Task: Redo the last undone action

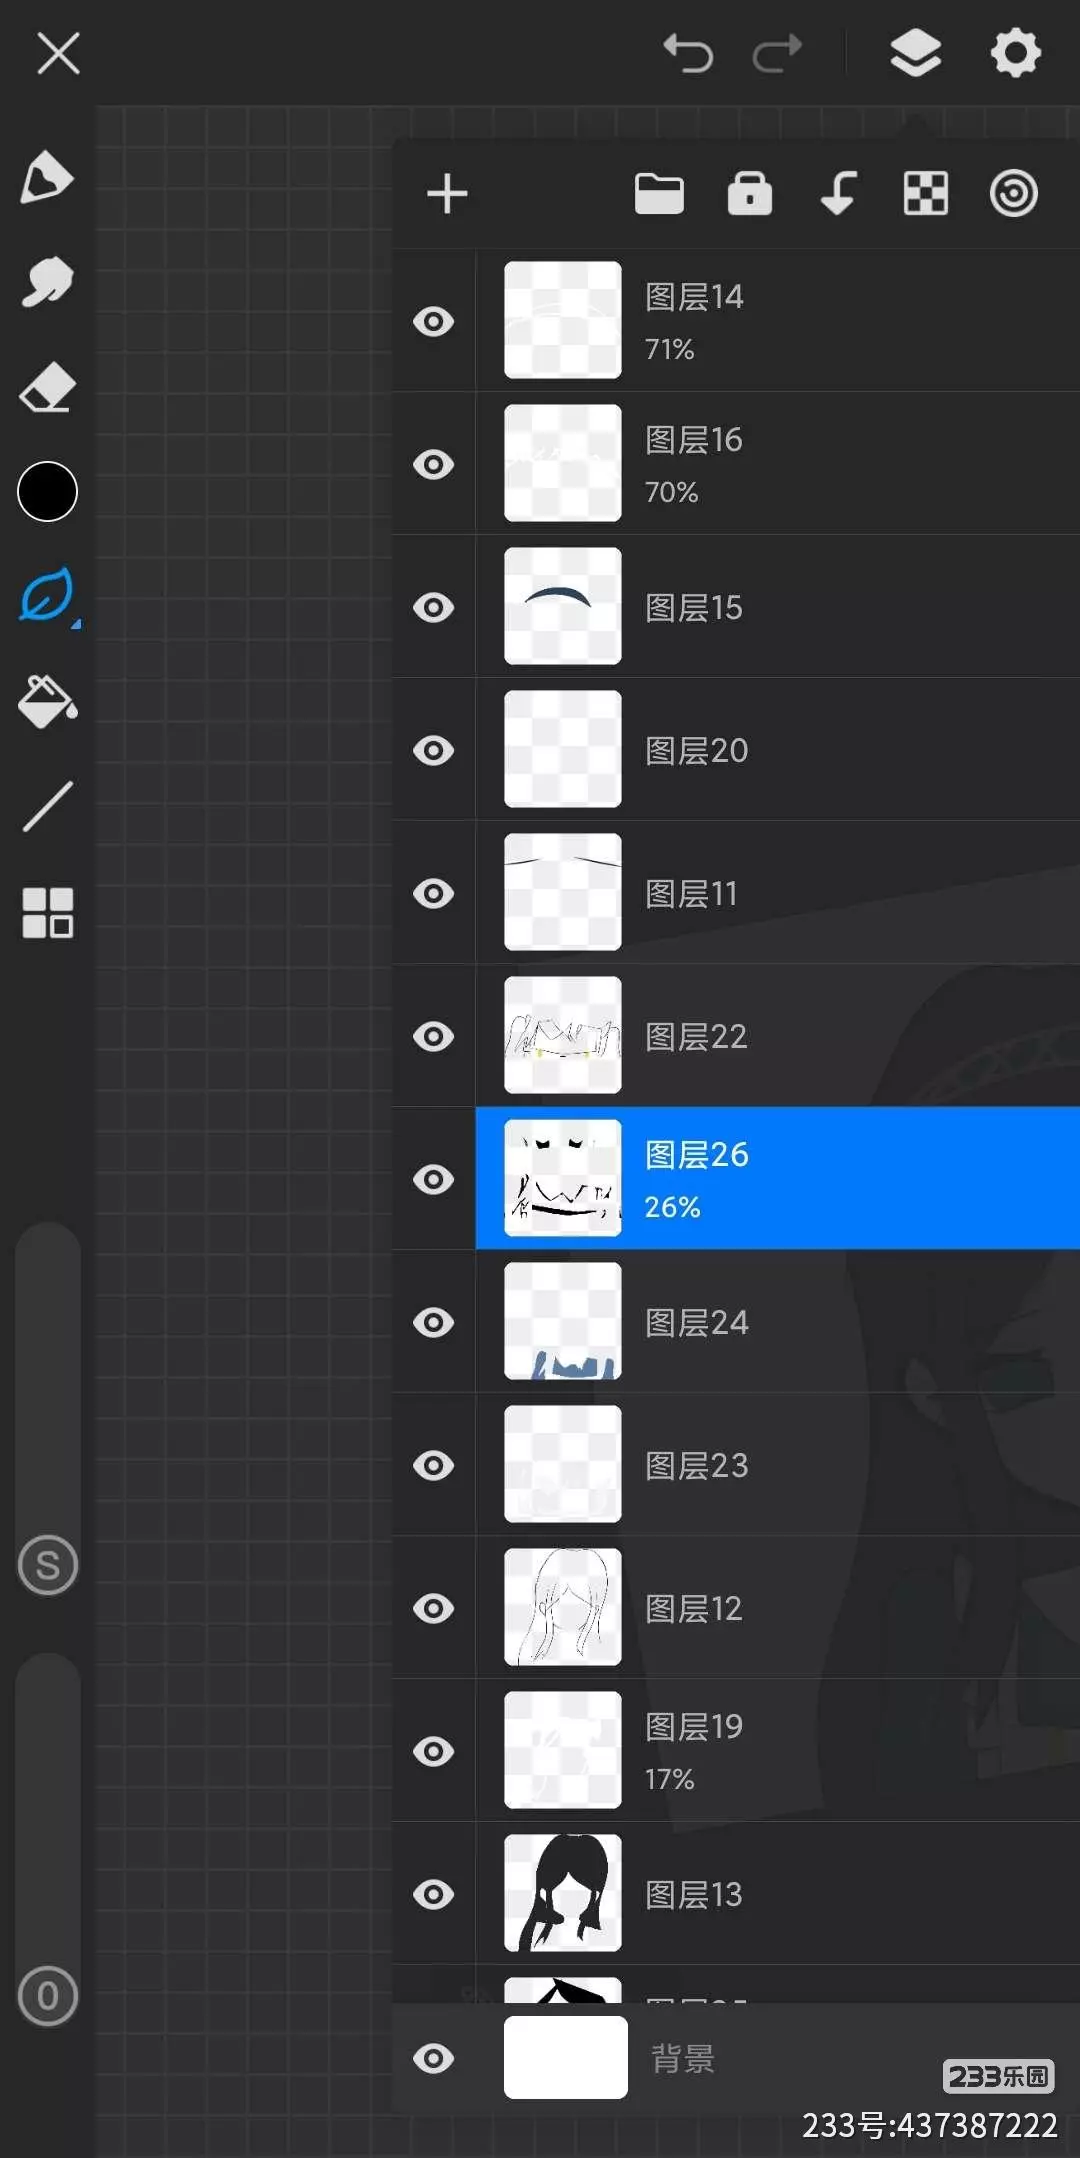Action: [777, 52]
